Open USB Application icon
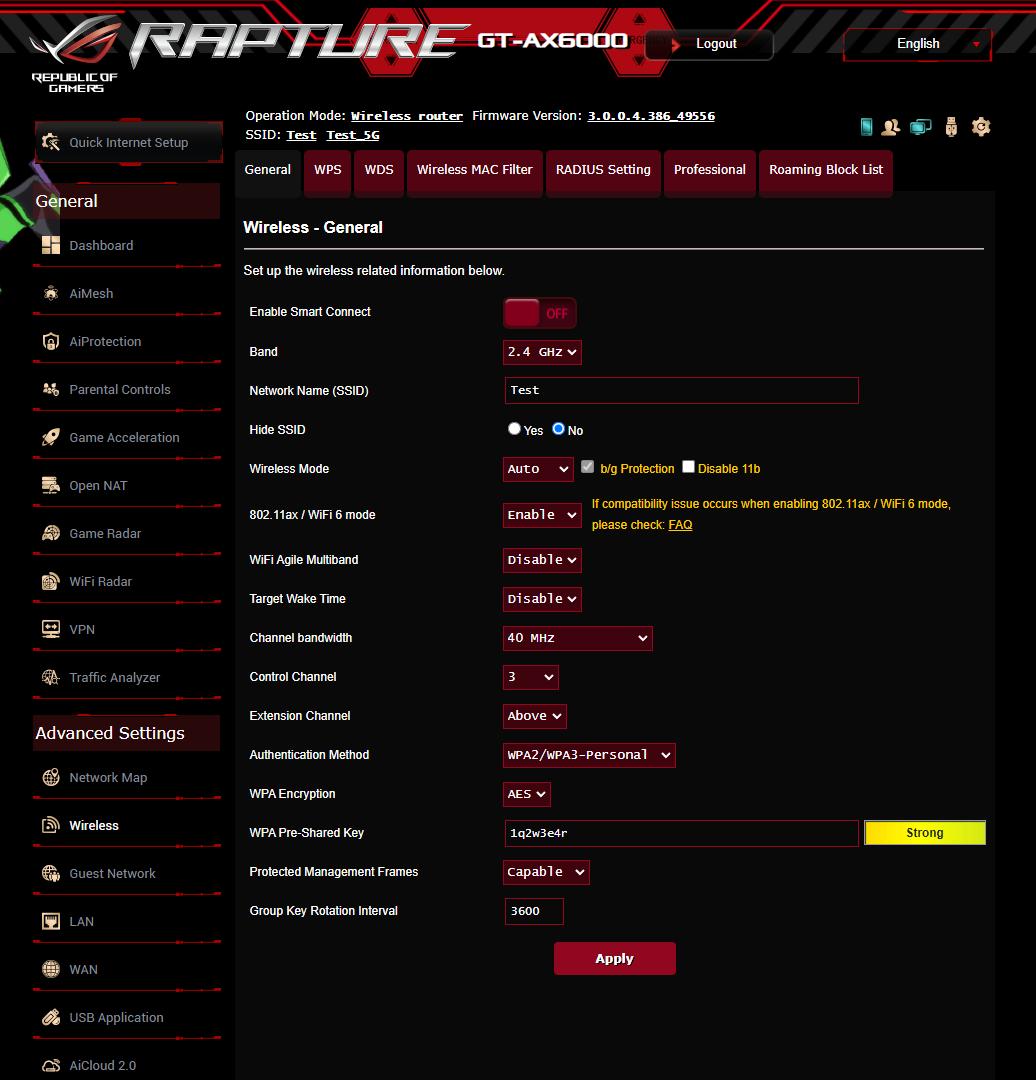 [51, 1017]
